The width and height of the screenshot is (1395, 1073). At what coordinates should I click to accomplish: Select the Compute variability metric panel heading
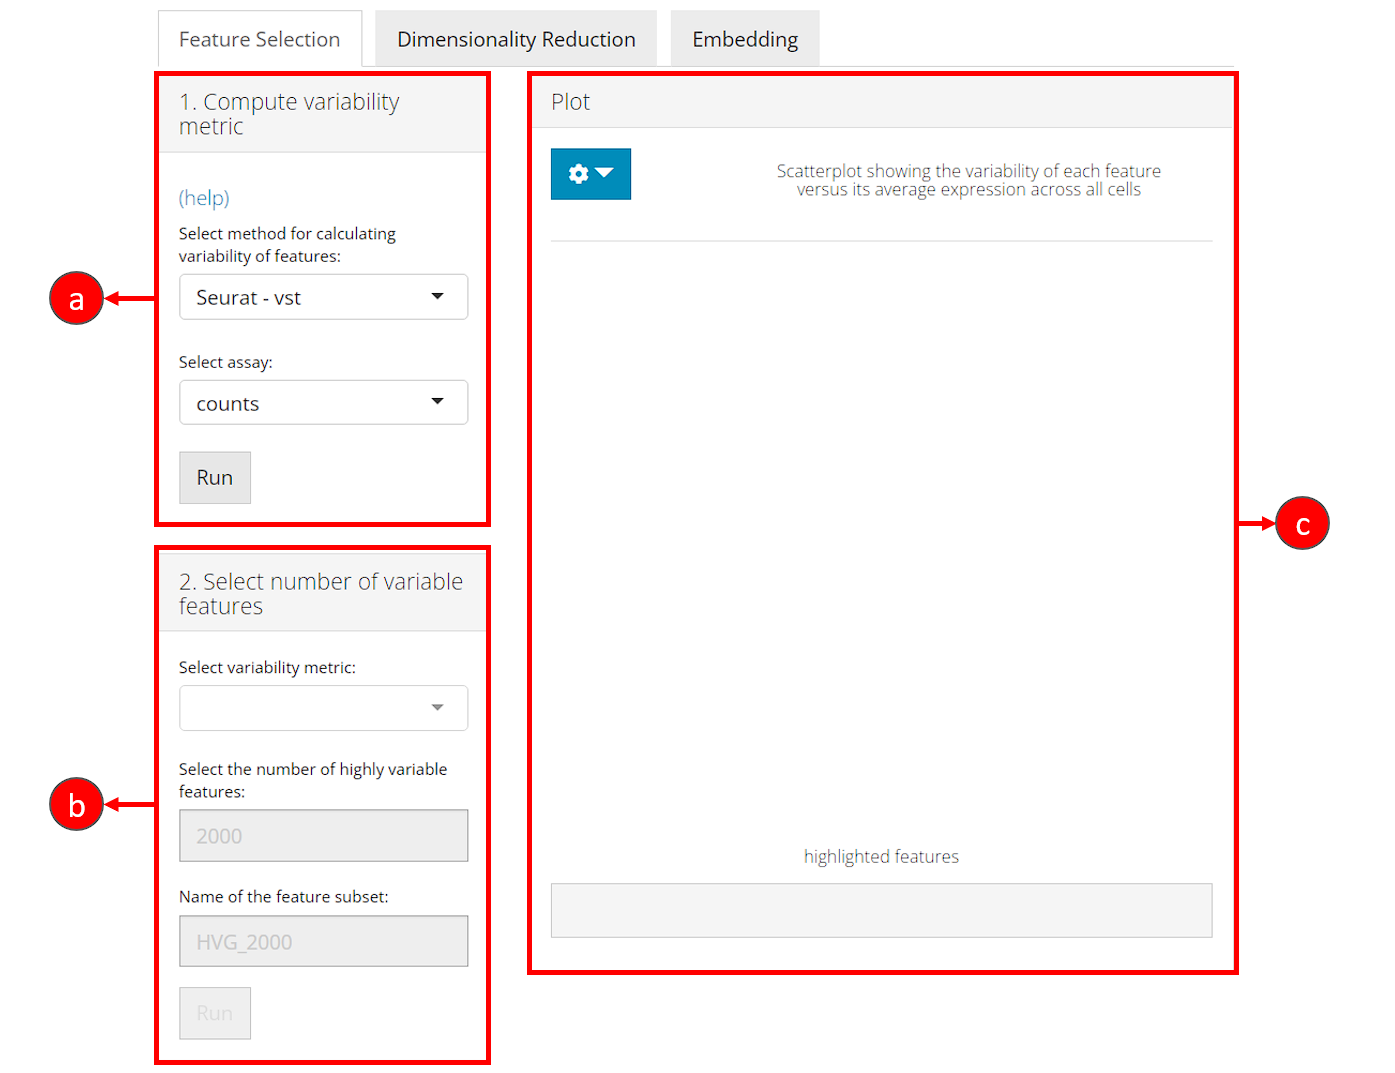pos(289,114)
